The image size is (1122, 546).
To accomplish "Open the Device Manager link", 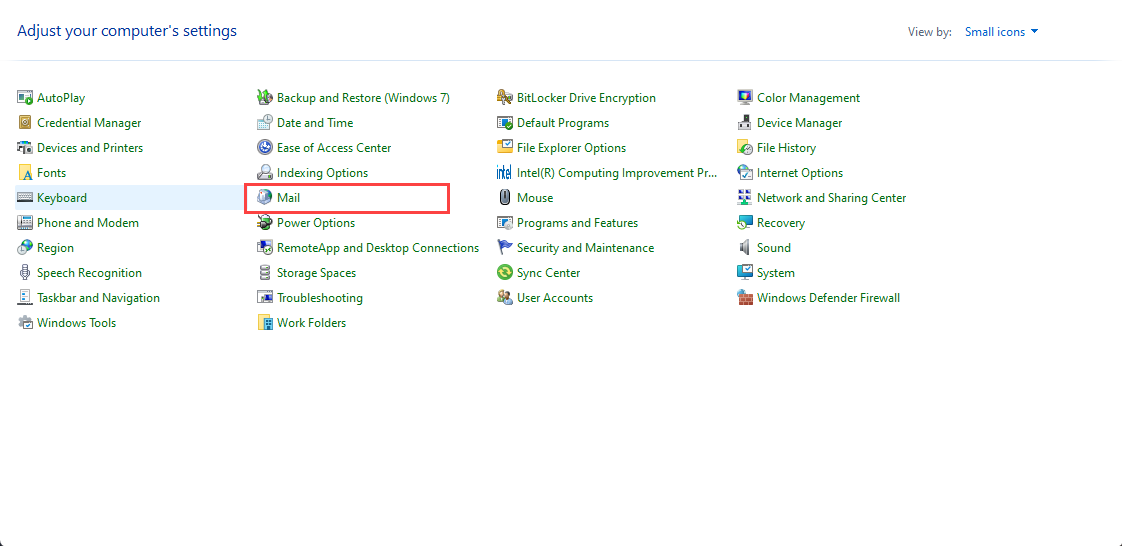I will 799,123.
